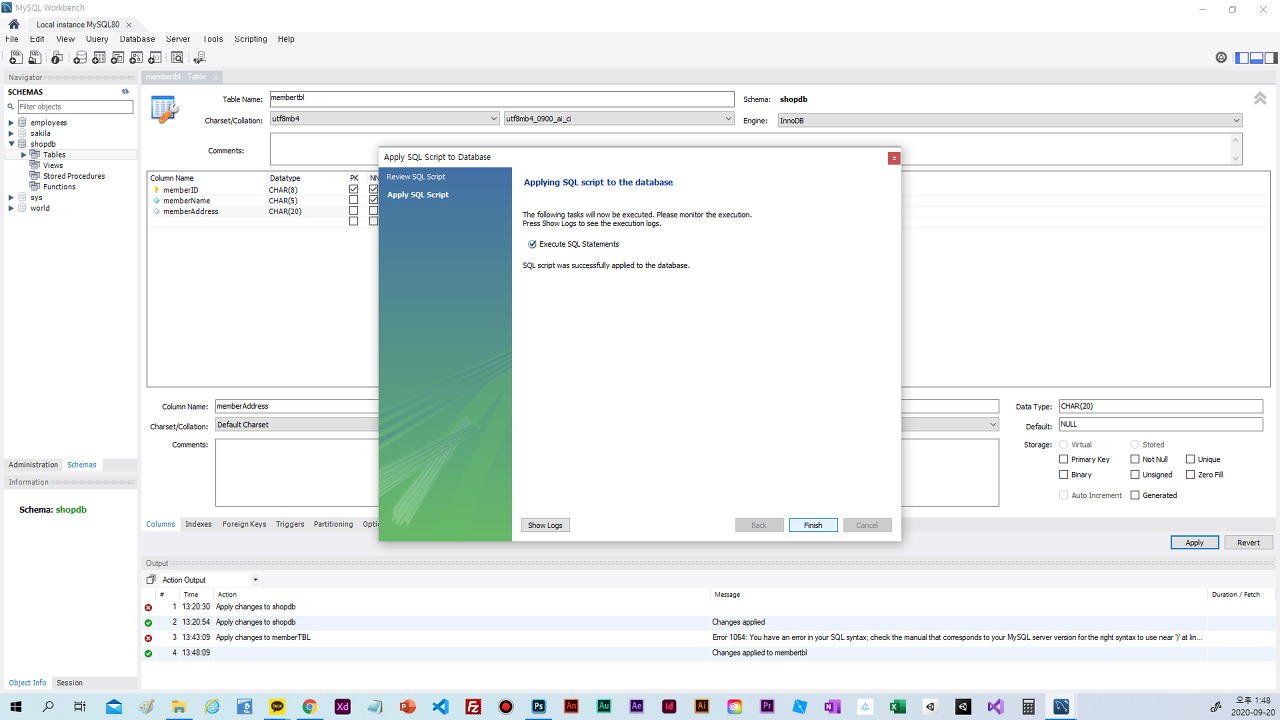The image size is (1280, 720).
Task: Enable the Unique checkbox
Action: point(1190,460)
